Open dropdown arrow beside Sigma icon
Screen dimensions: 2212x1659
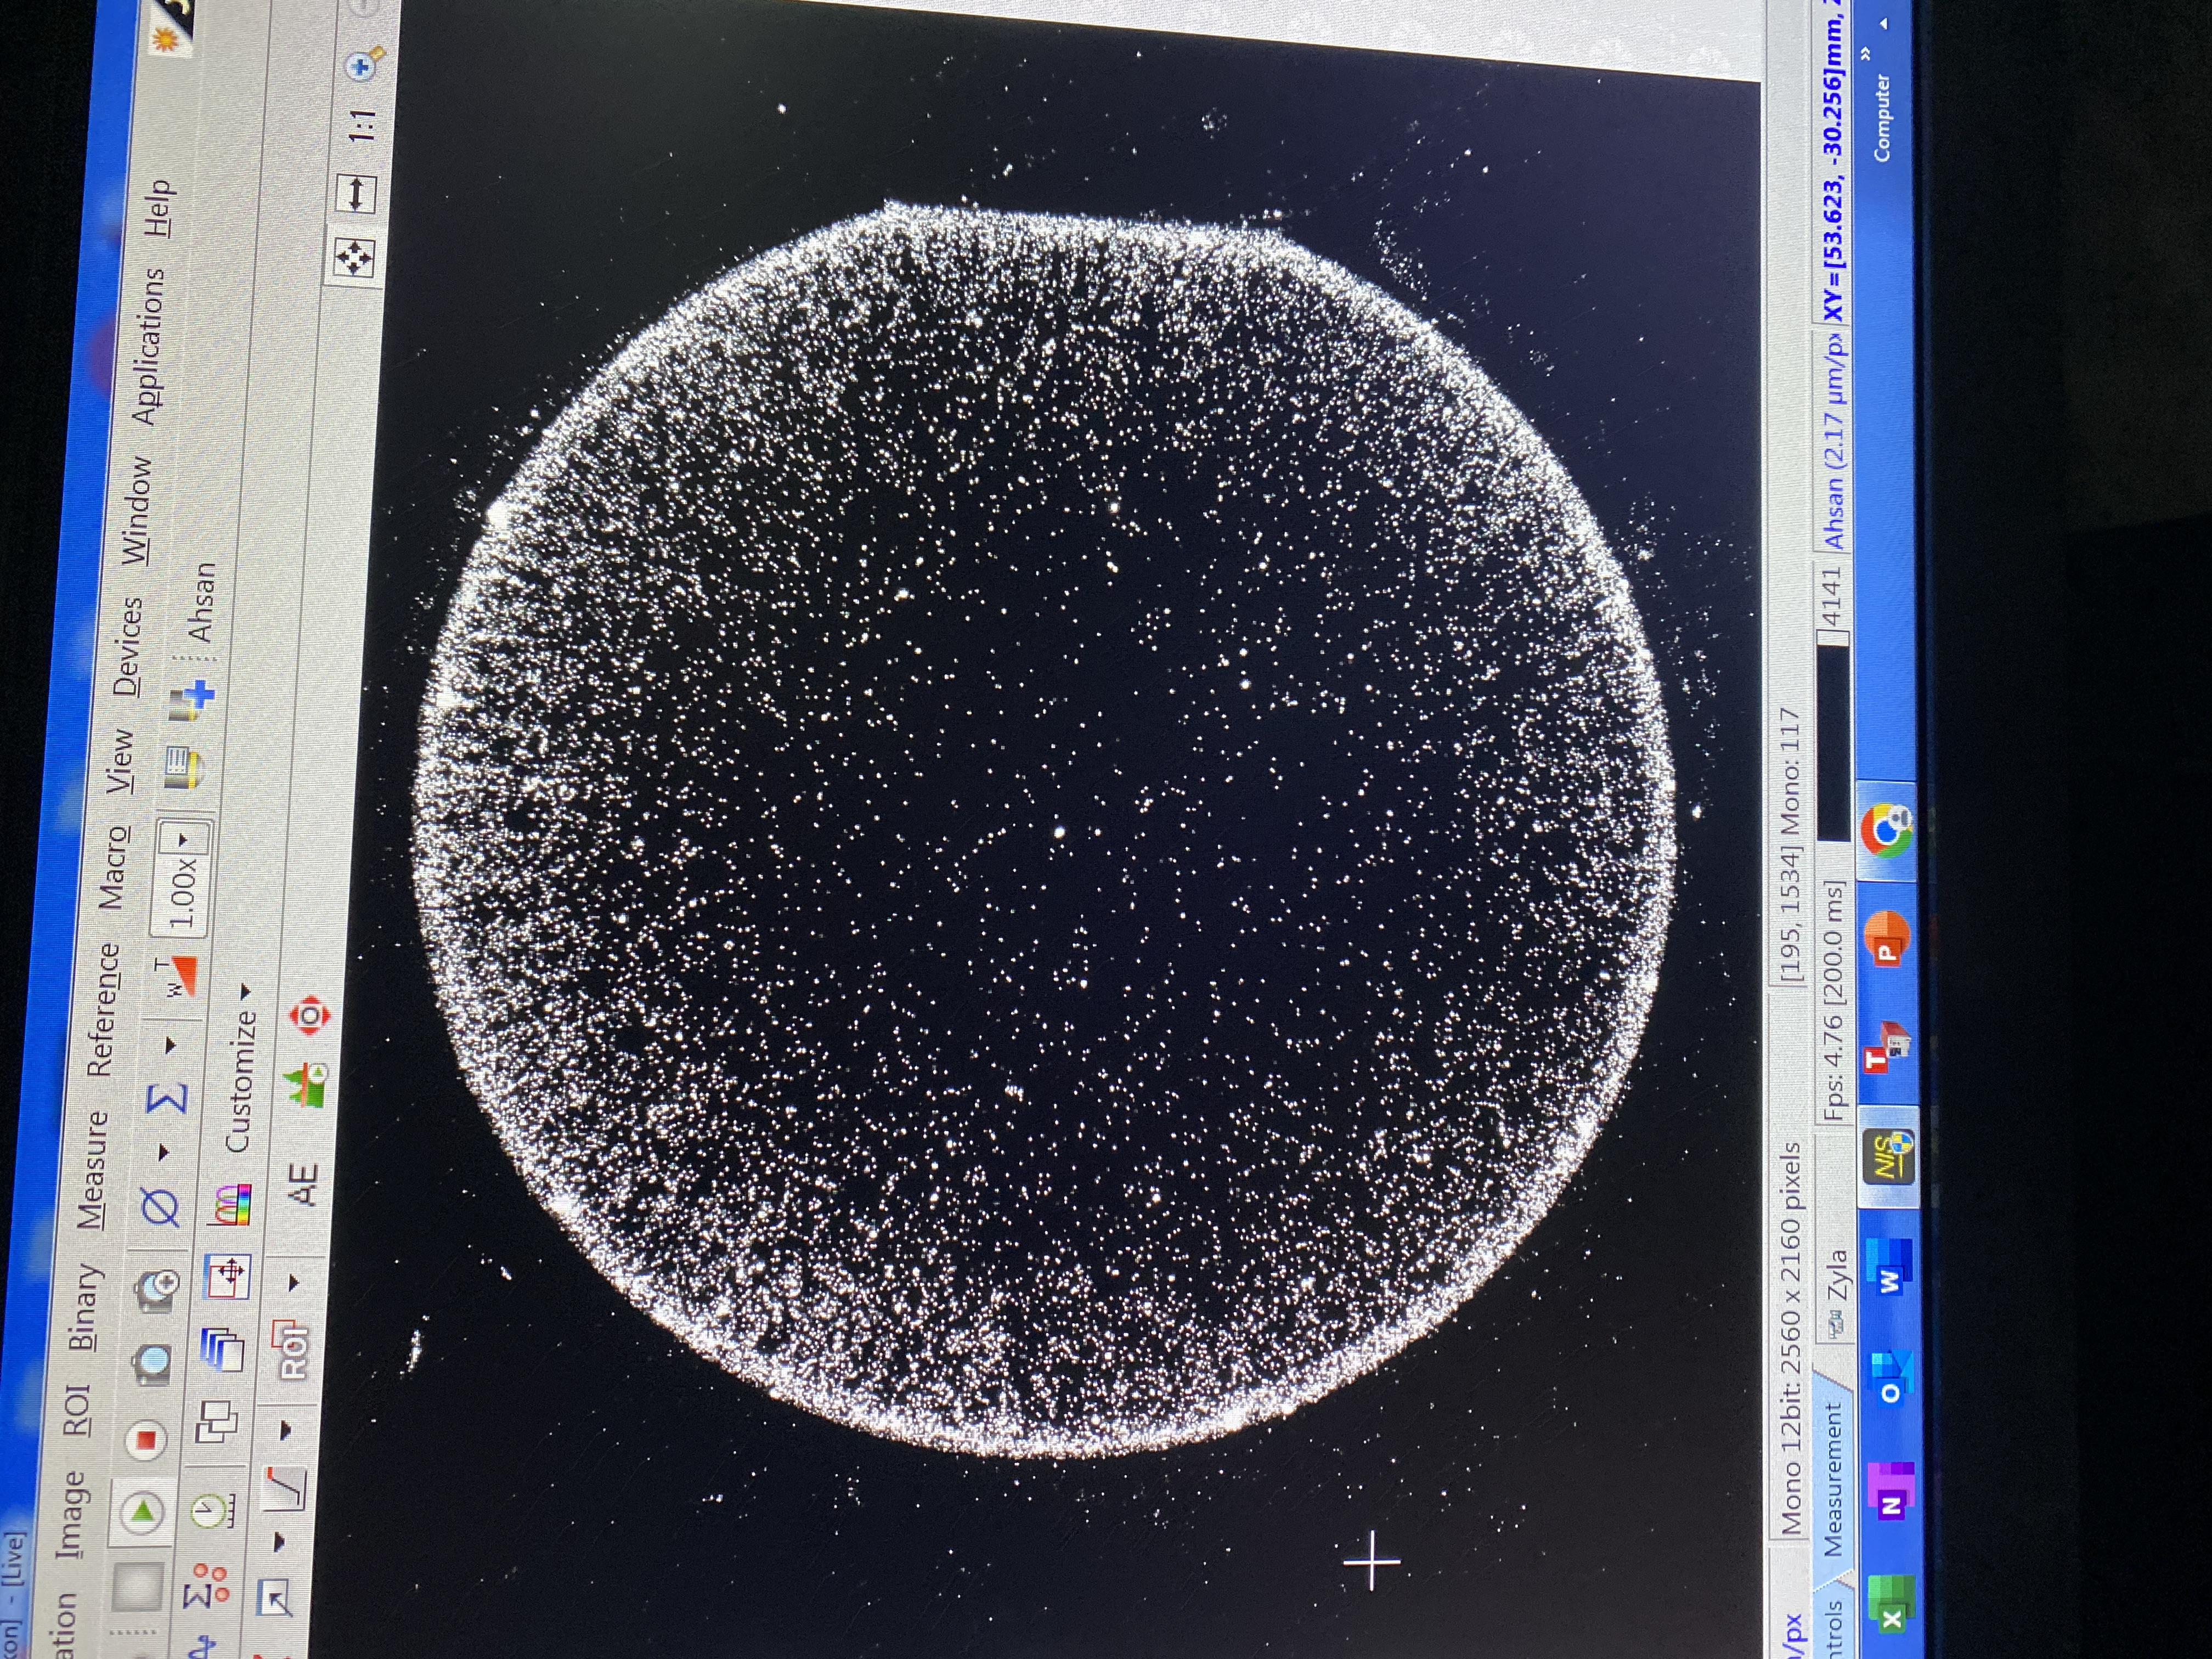[172, 1045]
